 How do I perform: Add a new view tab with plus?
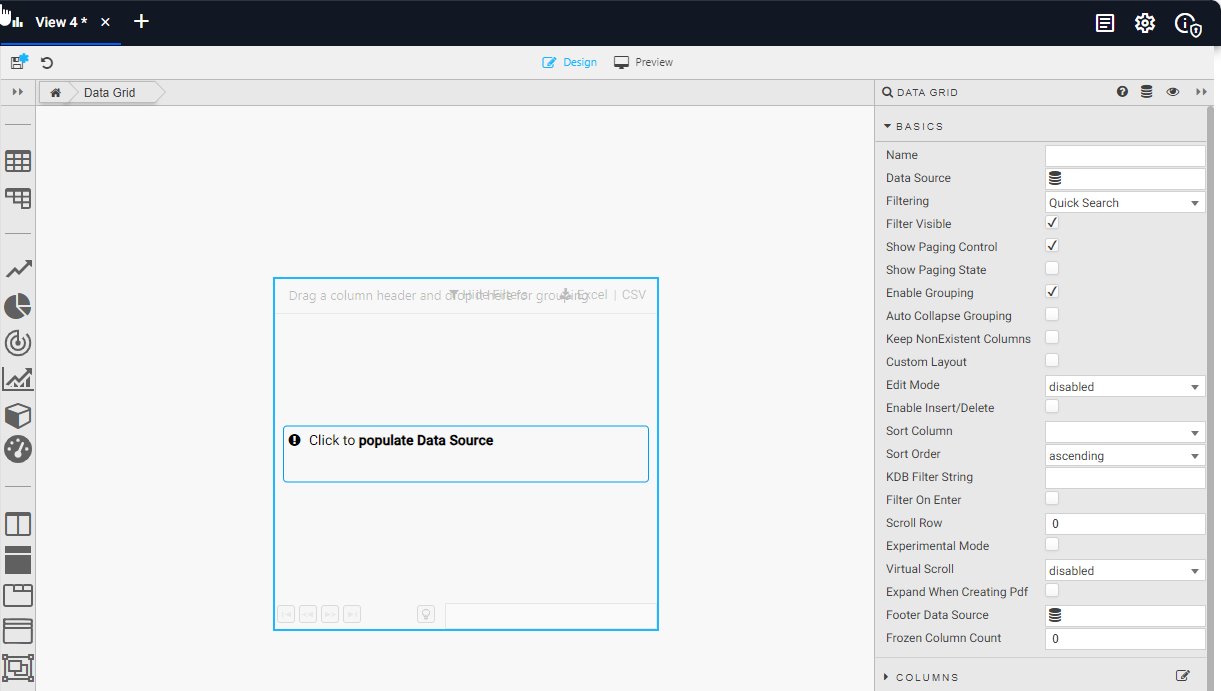pyautogui.click(x=141, y=21)
